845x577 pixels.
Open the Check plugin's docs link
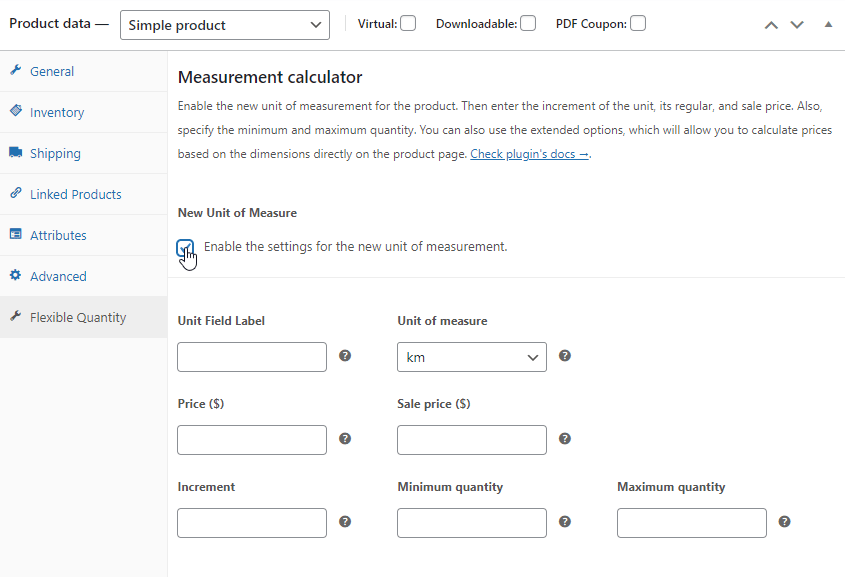point(529,154)
